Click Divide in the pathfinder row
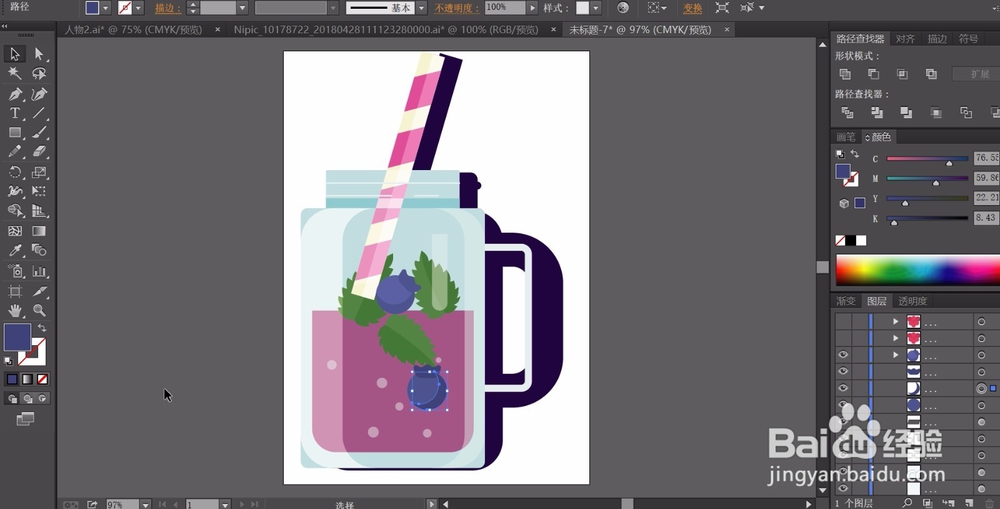This screenshot has width=1000, height=509. click(847, 113)
